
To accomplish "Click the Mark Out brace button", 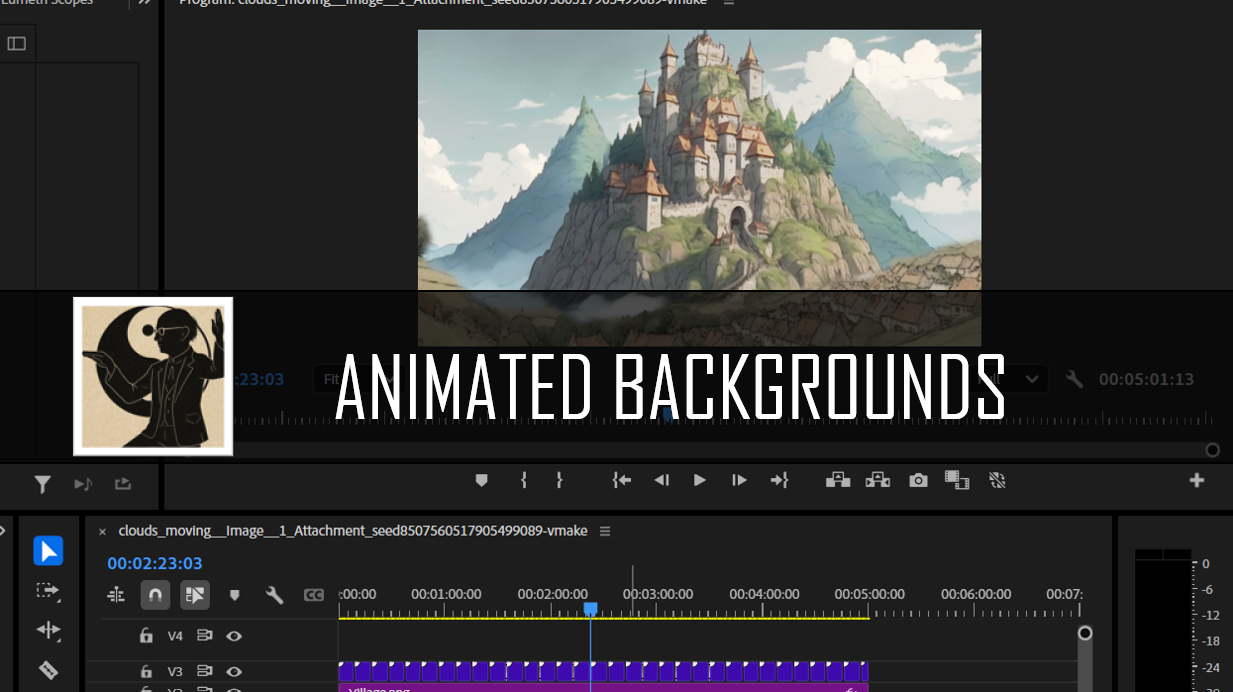I will [x=559, y=480].
